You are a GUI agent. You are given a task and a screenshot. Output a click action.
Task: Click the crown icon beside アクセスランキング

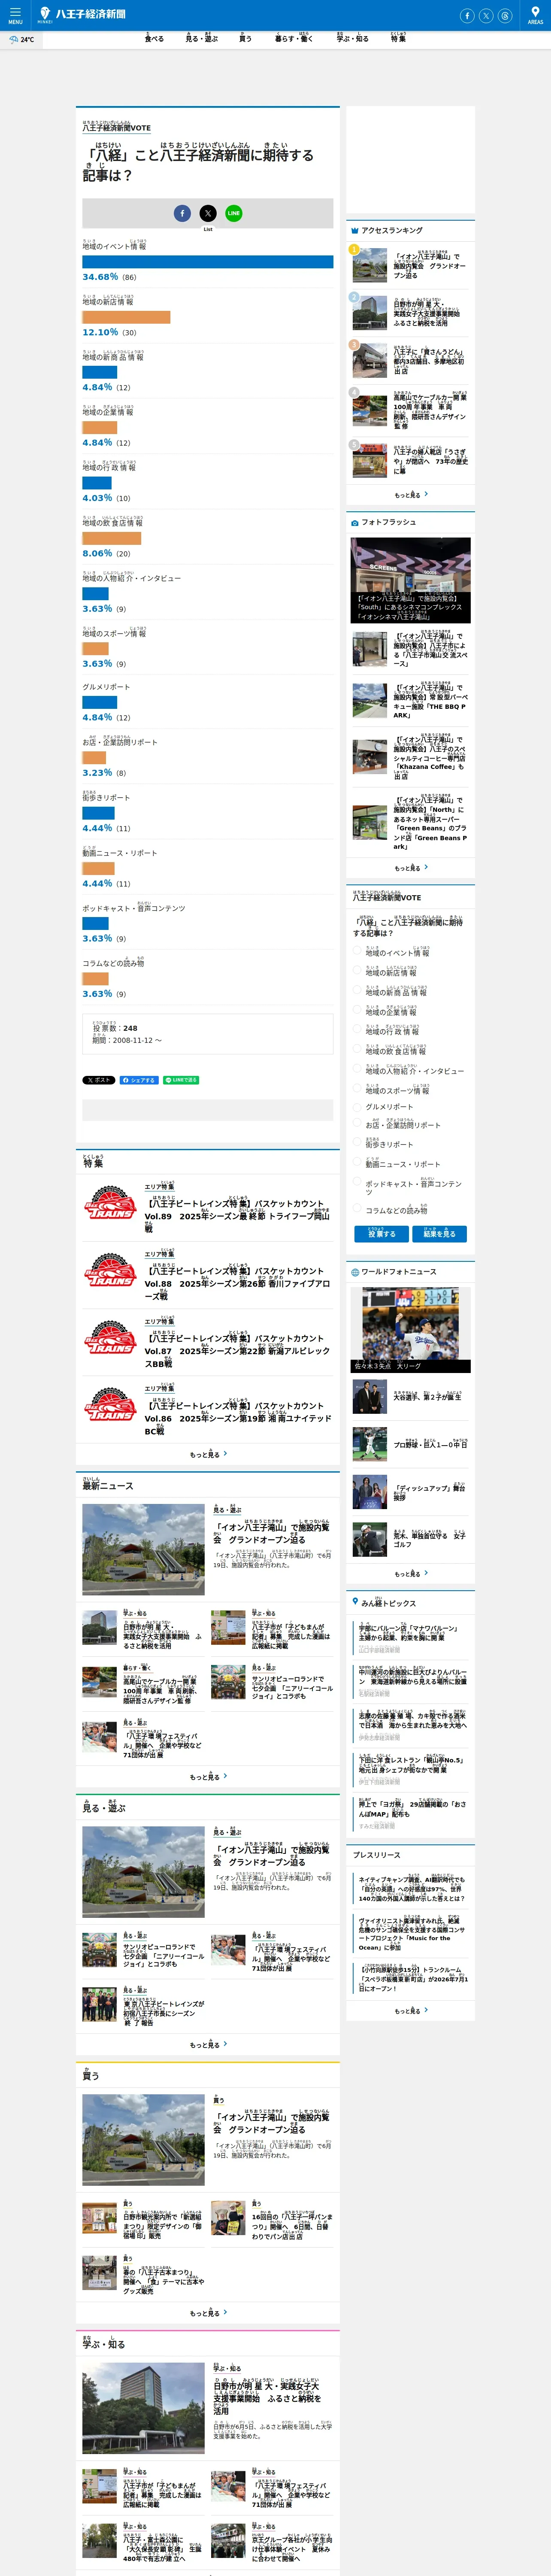354,231
